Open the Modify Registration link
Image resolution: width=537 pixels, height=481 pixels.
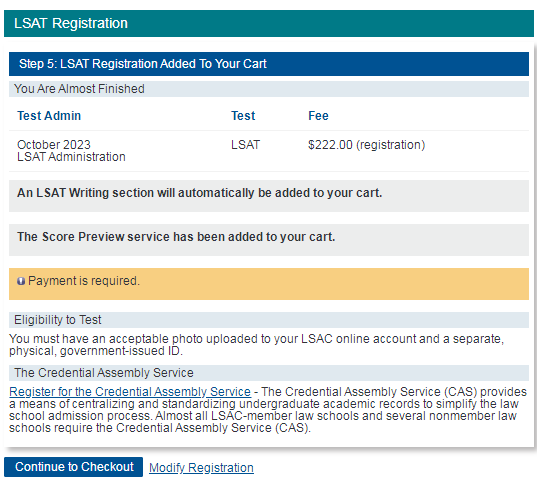(201, 468)
